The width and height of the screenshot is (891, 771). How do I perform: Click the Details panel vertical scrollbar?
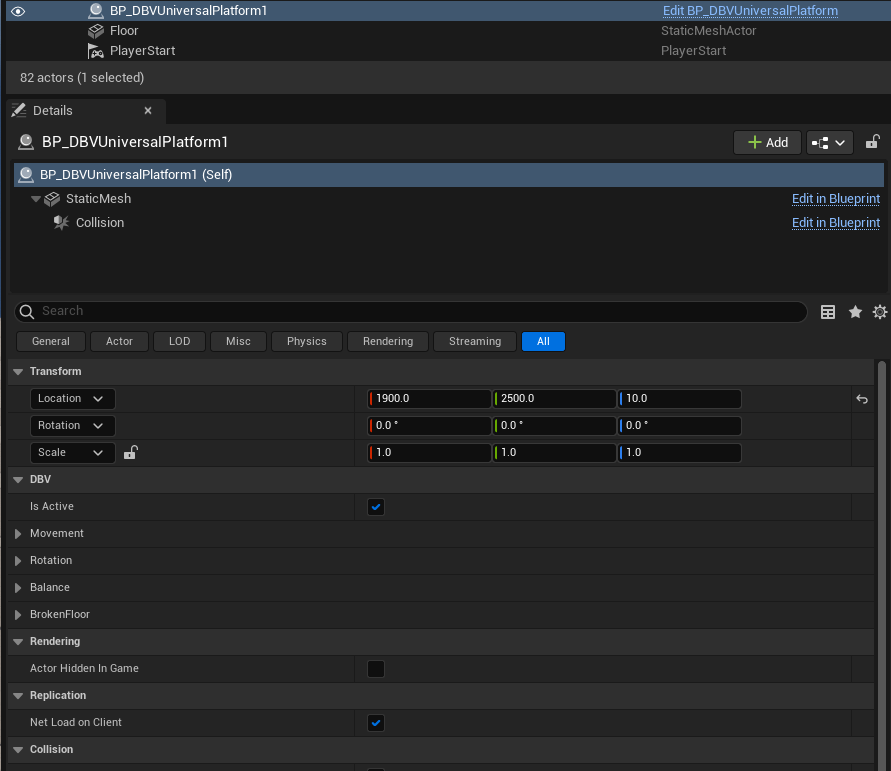pos(882,565)
